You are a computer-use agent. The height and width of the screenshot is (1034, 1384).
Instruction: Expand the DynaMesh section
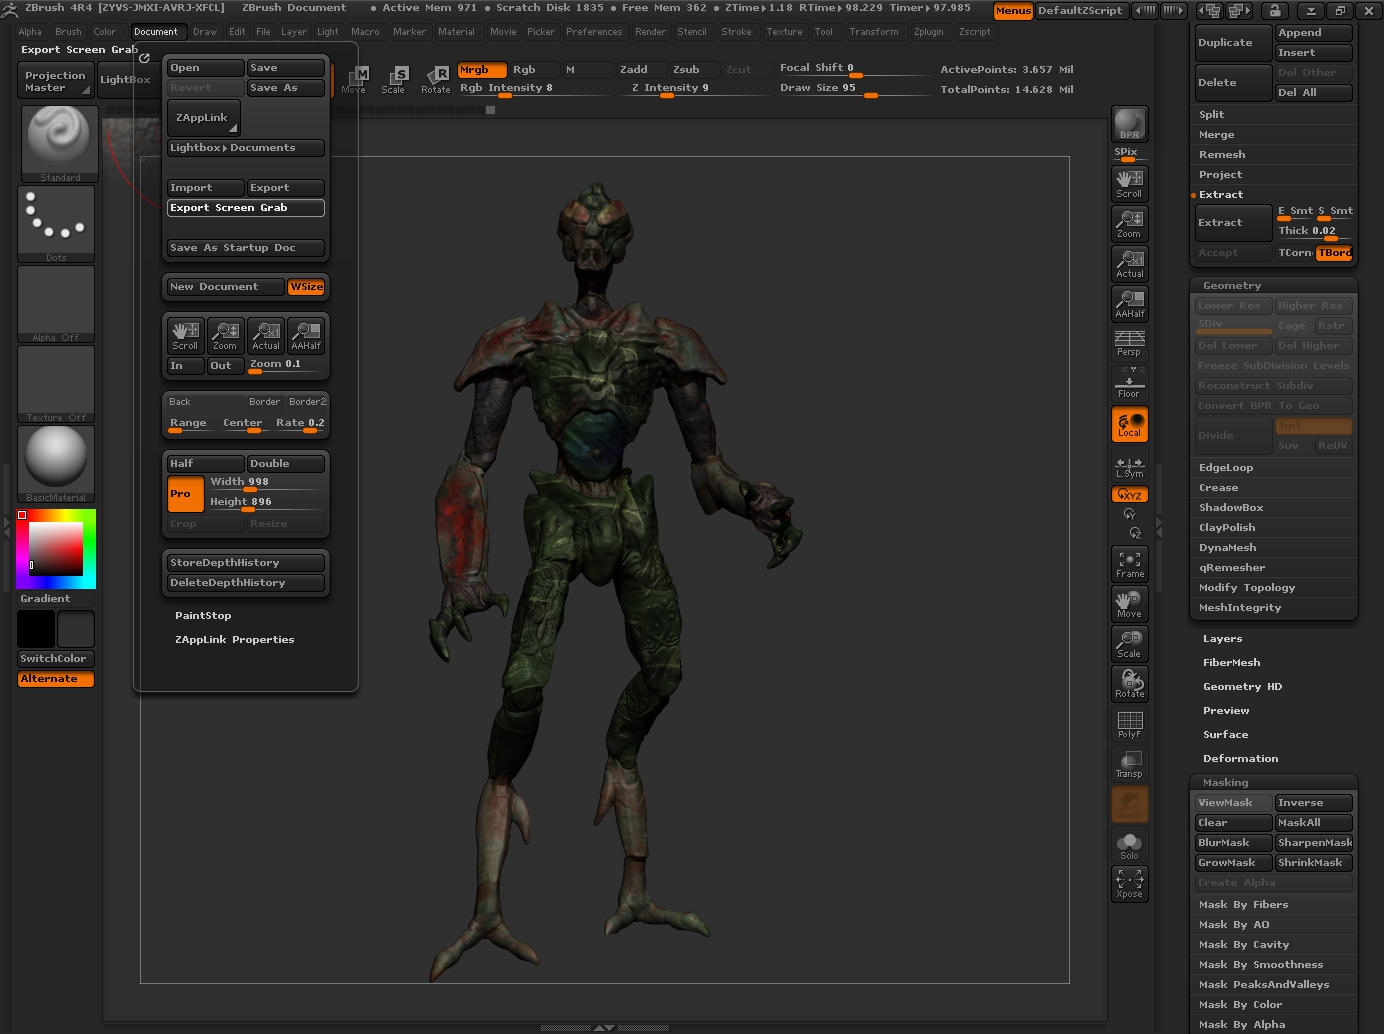point(1227,548)
